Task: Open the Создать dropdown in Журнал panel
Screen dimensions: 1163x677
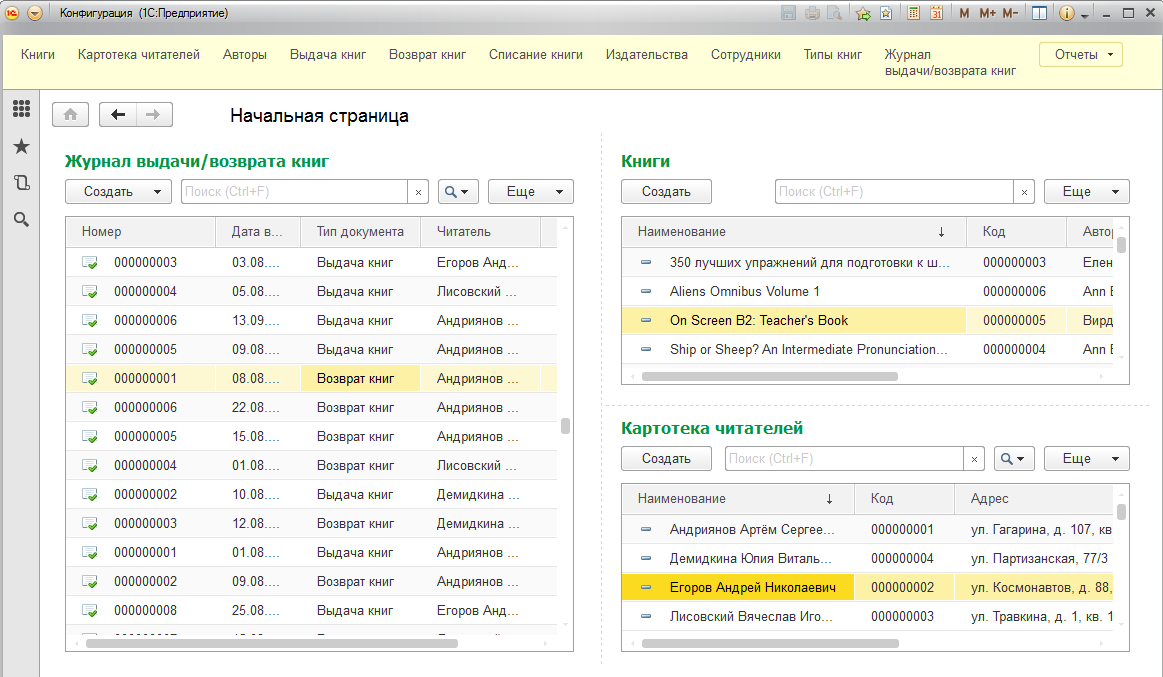Action: tap(156, 191)
